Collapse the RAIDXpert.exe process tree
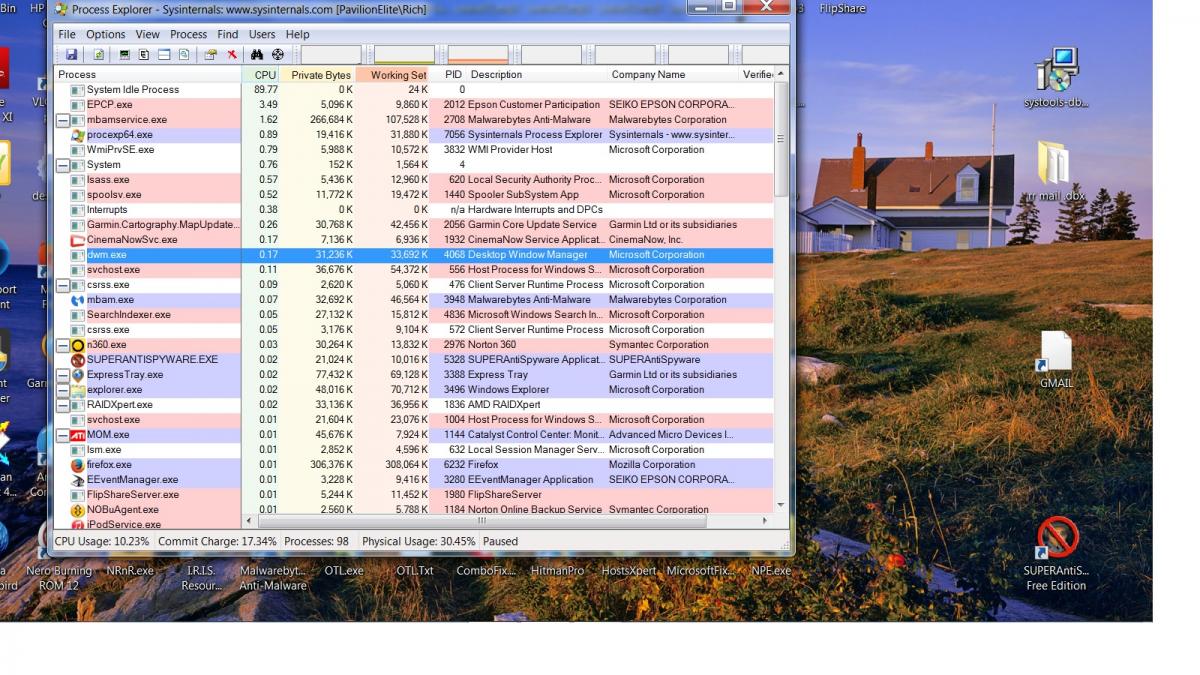 pyautogui.click(x=62, y=405)
